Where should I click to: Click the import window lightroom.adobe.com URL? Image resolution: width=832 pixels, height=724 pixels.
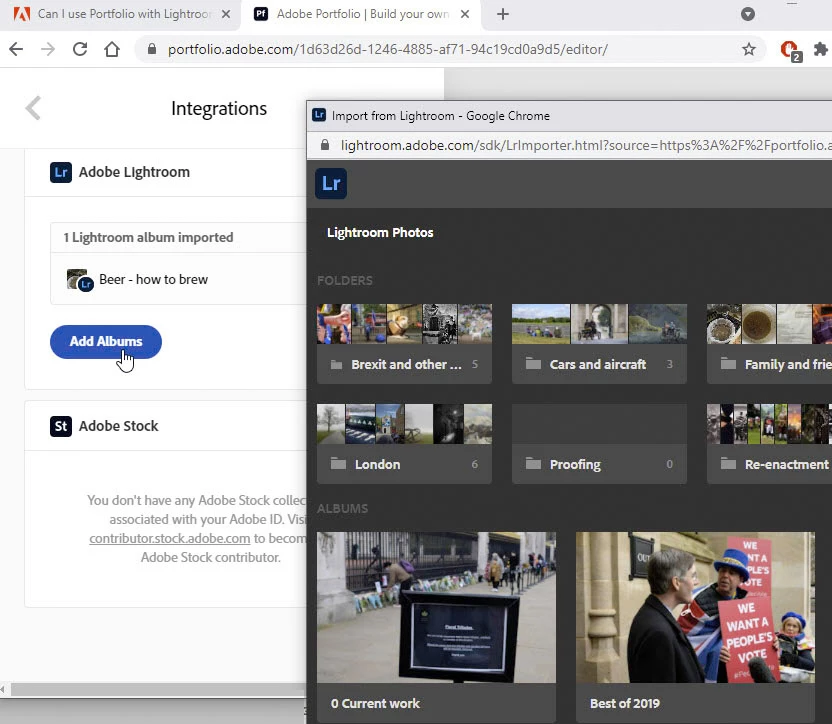pyautogui.click(x=586, y=145)
